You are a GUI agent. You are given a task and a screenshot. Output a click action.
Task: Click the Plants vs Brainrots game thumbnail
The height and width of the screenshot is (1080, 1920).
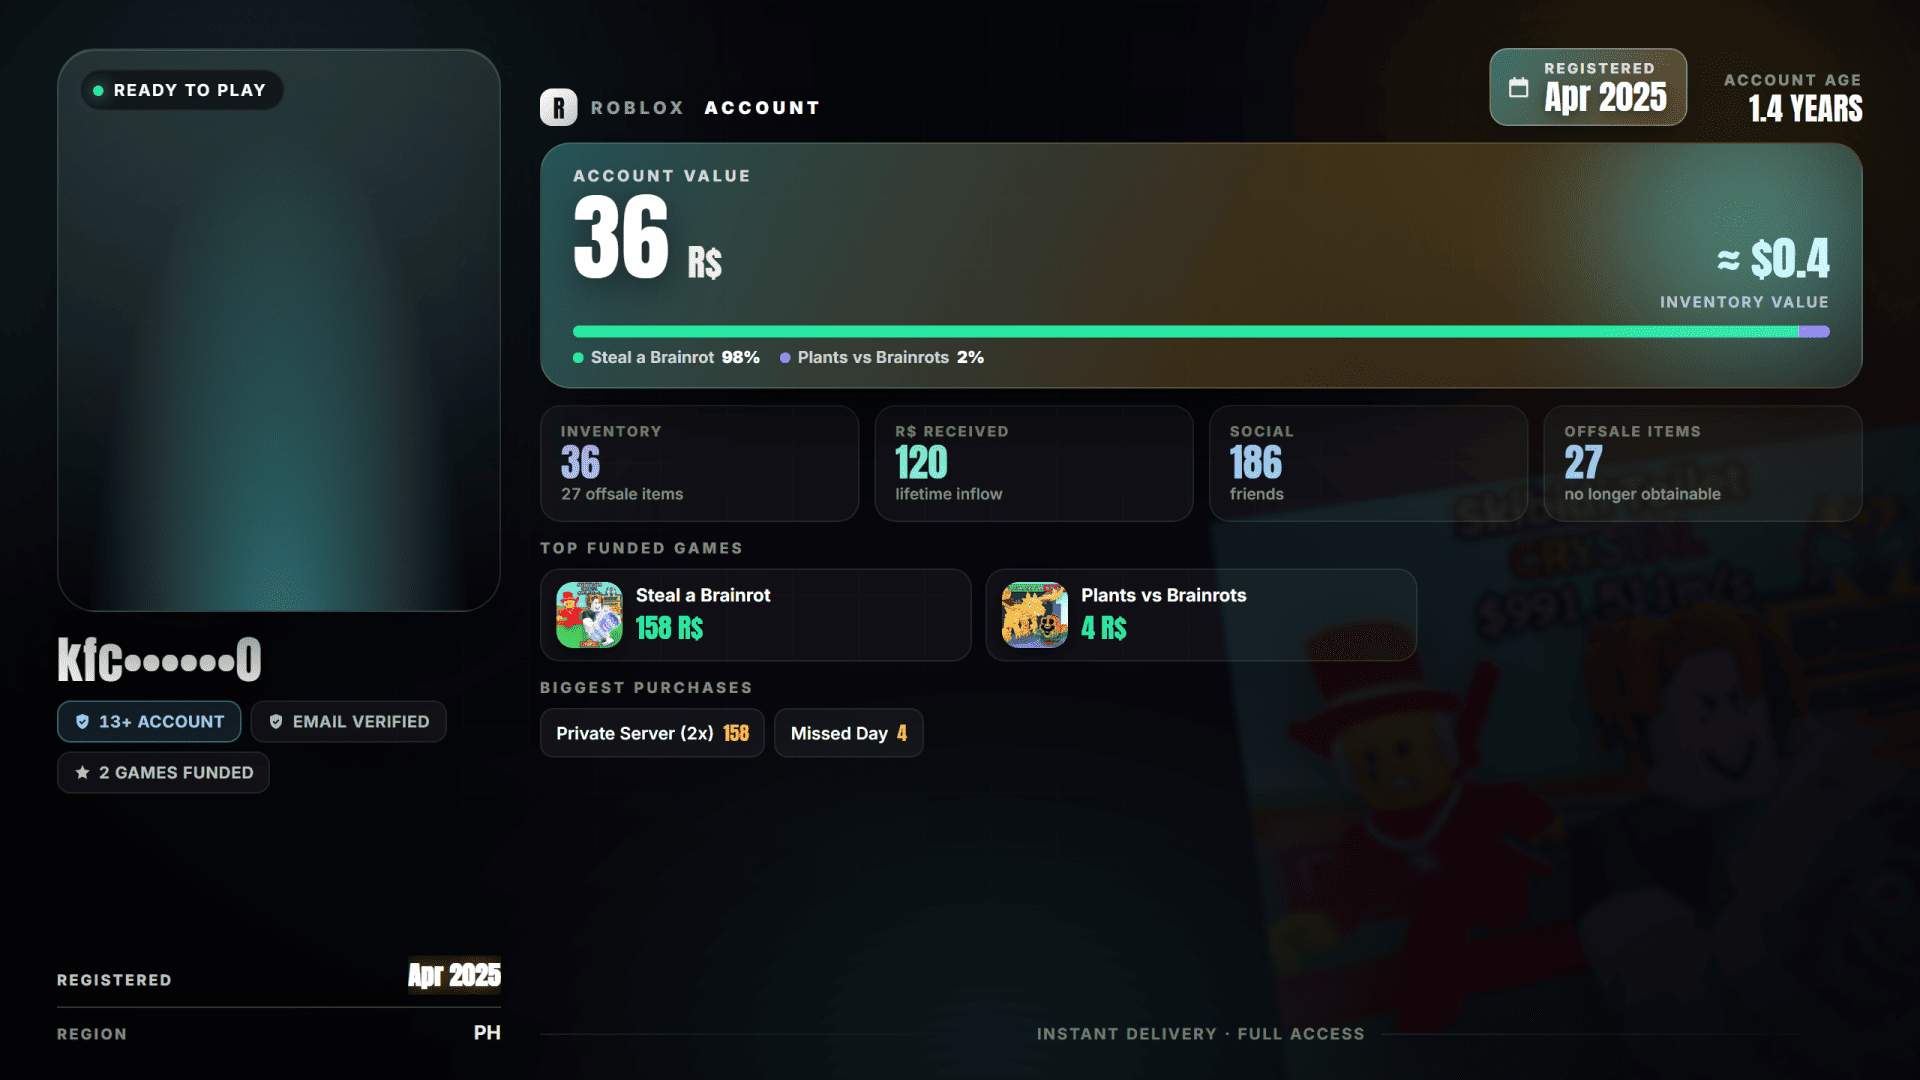coord(1034,615)
